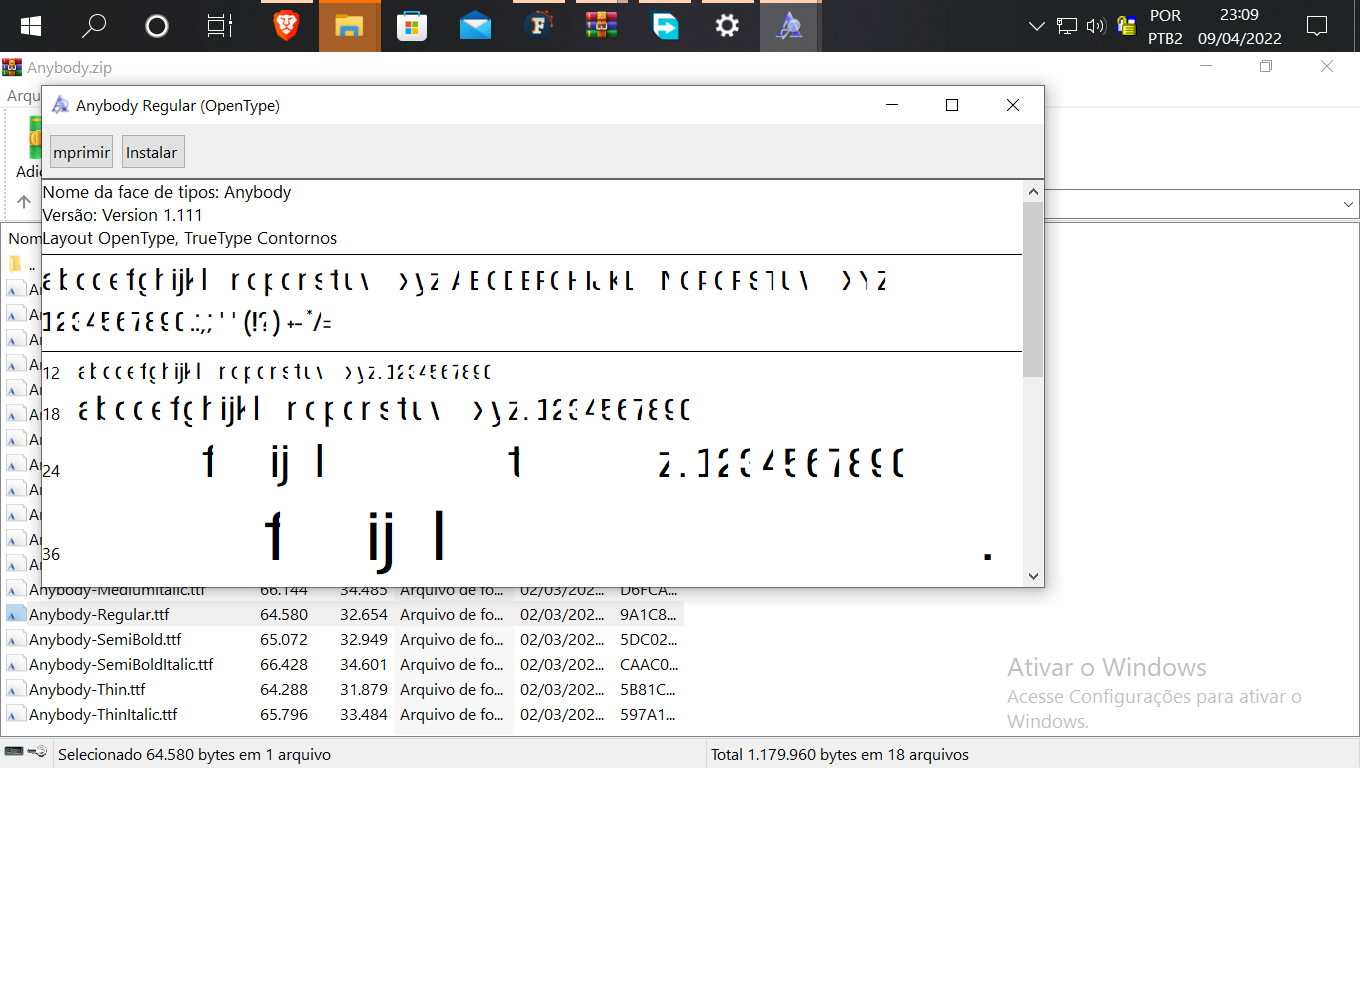Click CRC value 5B81C... of Thin.ttf
Image resolution: width=1360 pixels, height=1000 pixels.
tap(648, 689)
